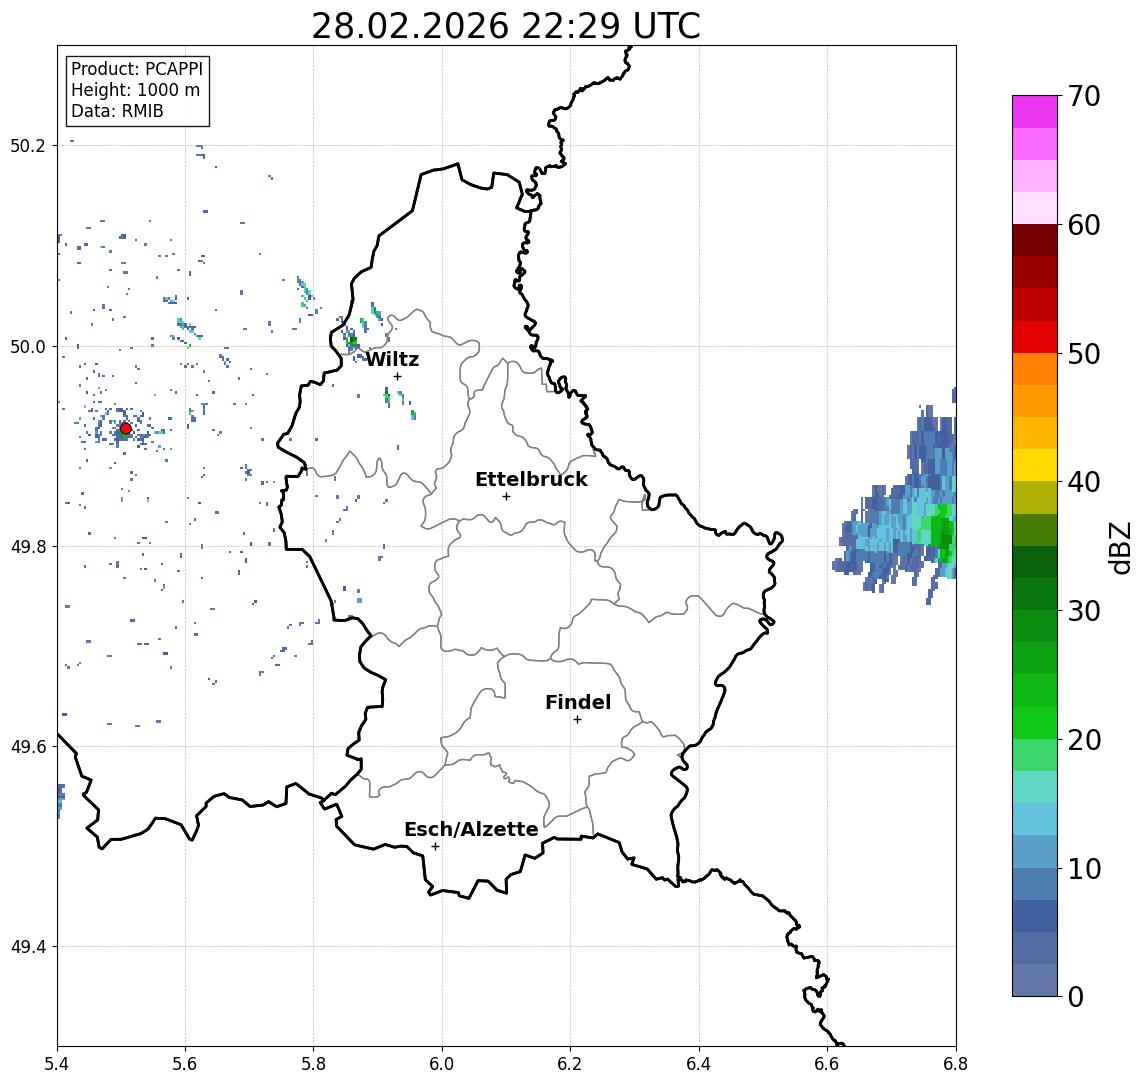
Task: Click the 6.6 longitude axis label
Action: pos(827,1064)
